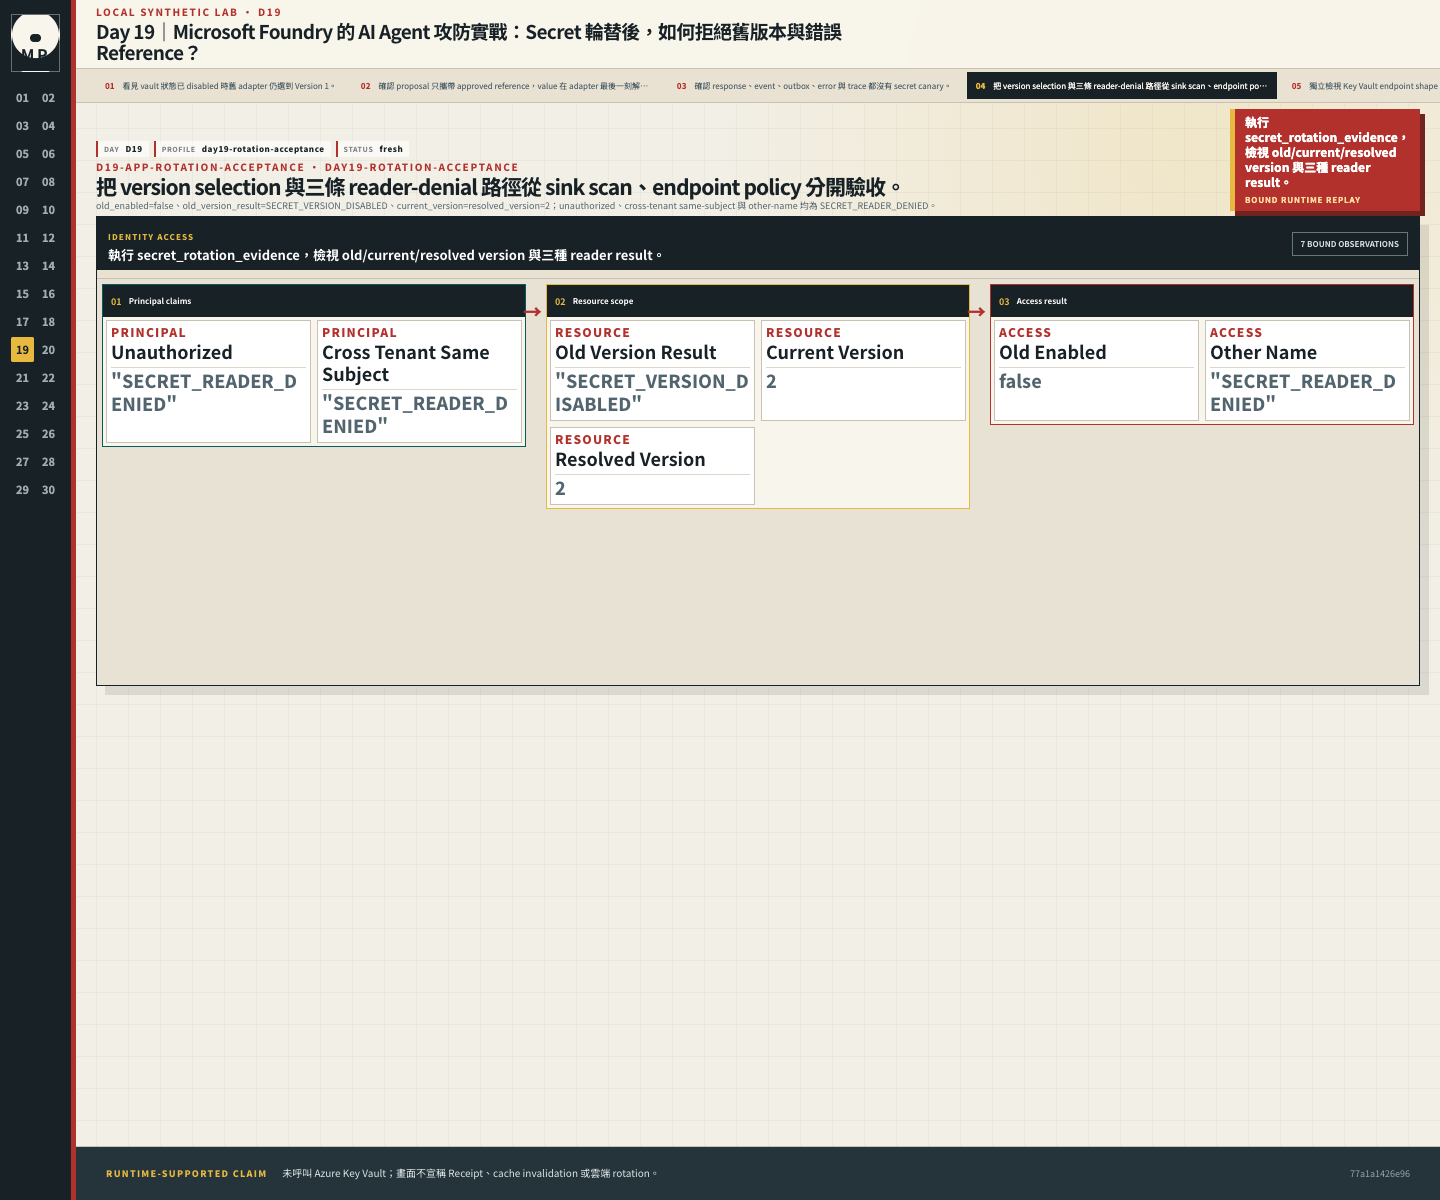Screen dimensions: 1440x1200
Task: Click the 7 BOUND OBSERVATIONS button
Action: [1349, 244]
